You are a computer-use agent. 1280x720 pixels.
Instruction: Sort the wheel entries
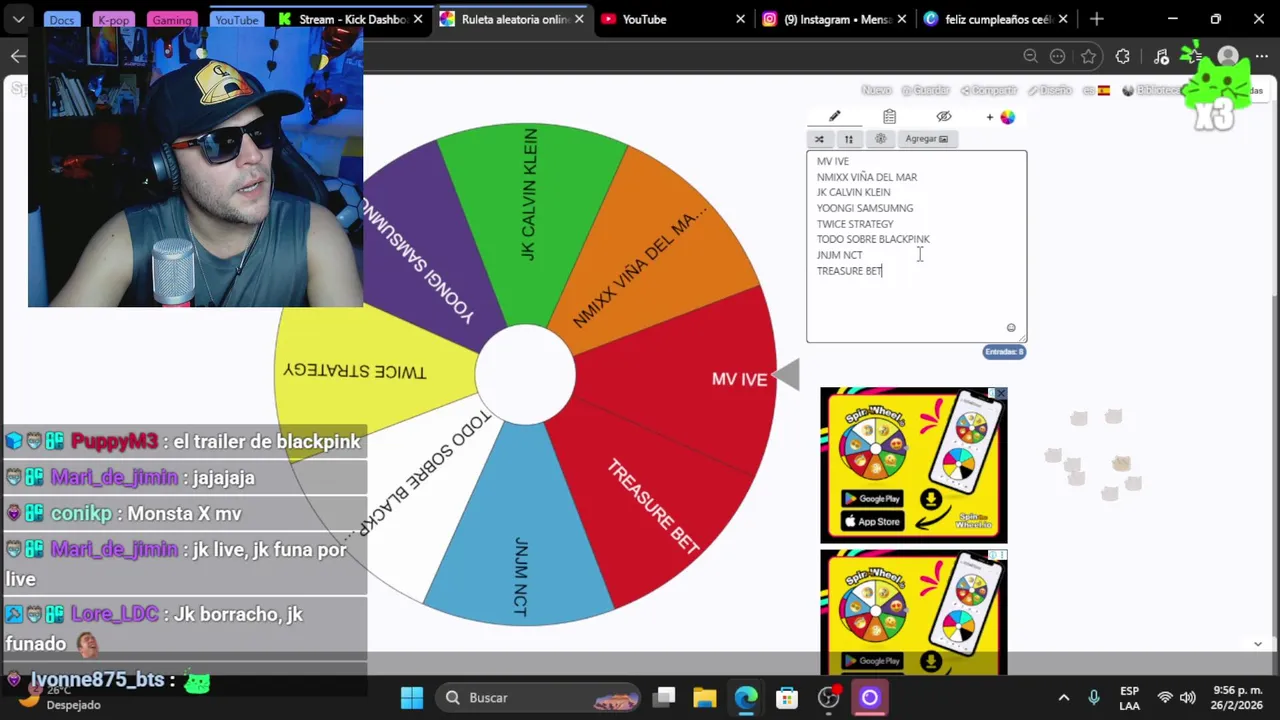pos(849,139)
